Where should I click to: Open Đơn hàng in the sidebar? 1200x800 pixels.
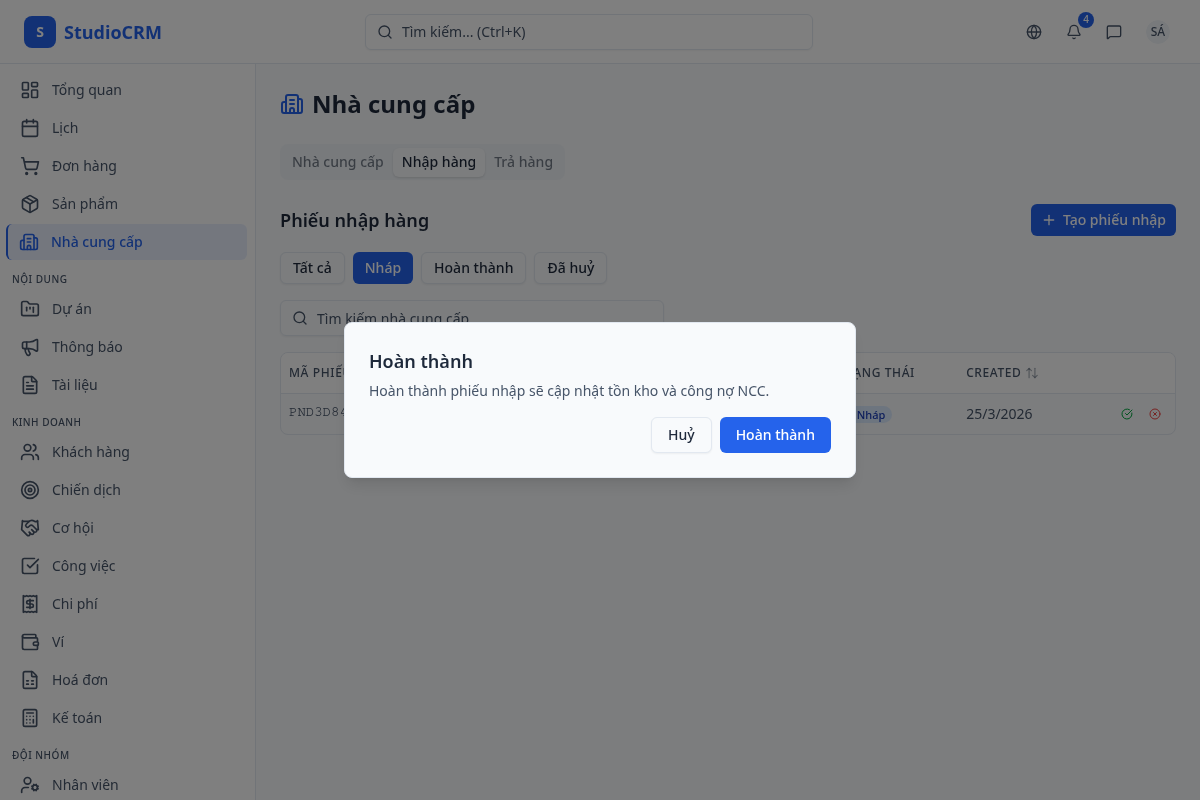[x=84, y=166]
